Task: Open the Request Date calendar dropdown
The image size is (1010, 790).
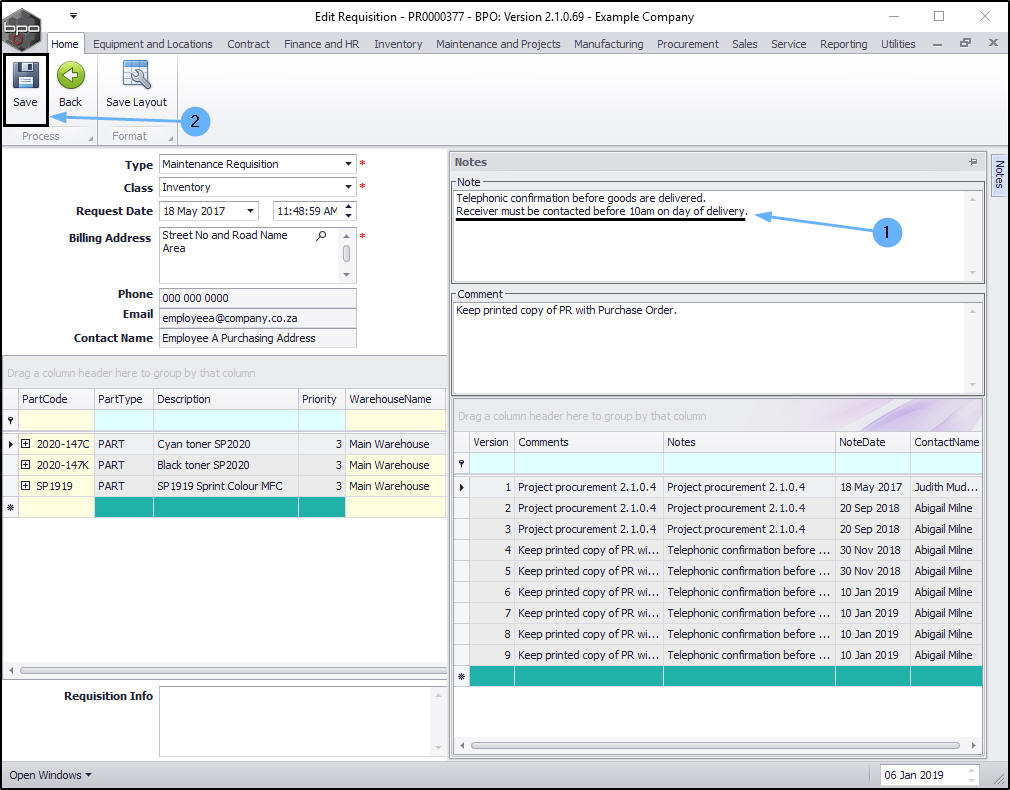Action: click(x=250, y=211)
